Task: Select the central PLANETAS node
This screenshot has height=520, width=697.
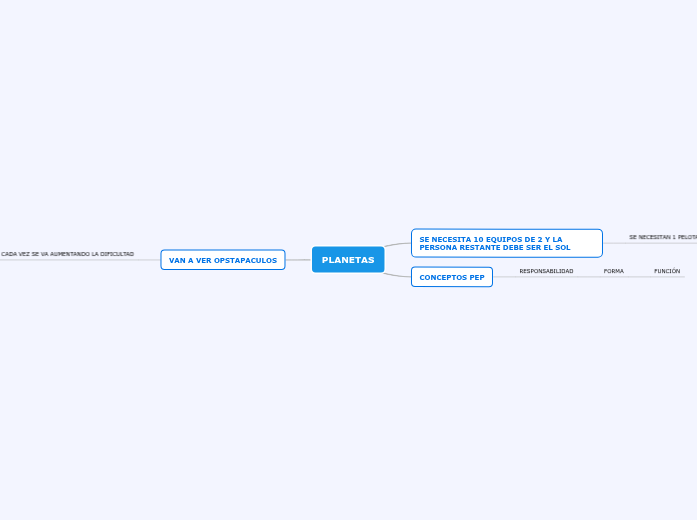Action: coord(348,260)
